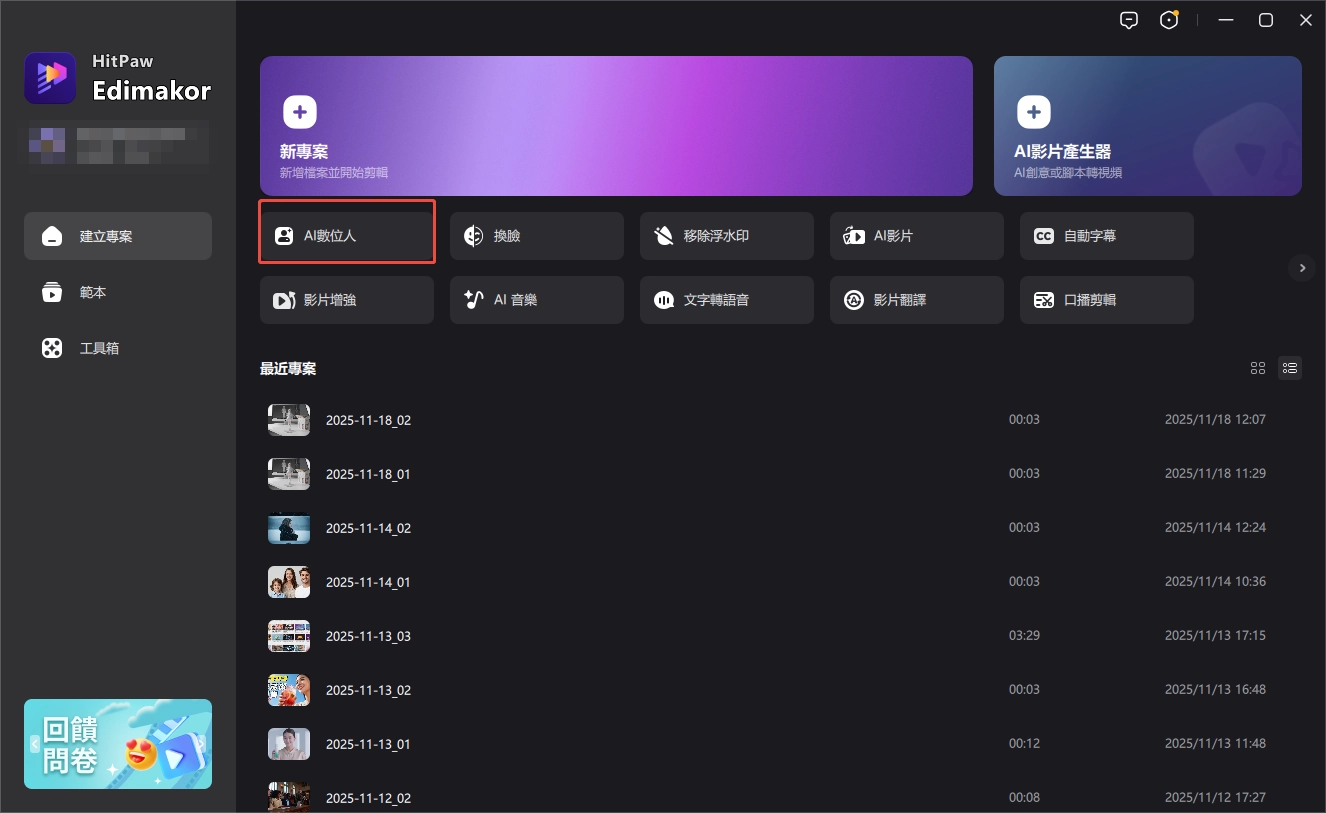
Task: Select the AI影片 tool
Action: (x=916, y=236)
